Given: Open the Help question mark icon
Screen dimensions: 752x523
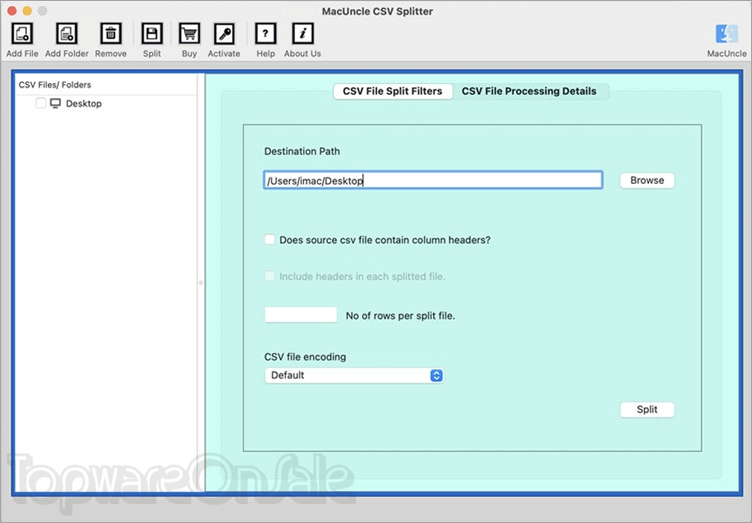Looking at the screenshot, I should point(265,34).
